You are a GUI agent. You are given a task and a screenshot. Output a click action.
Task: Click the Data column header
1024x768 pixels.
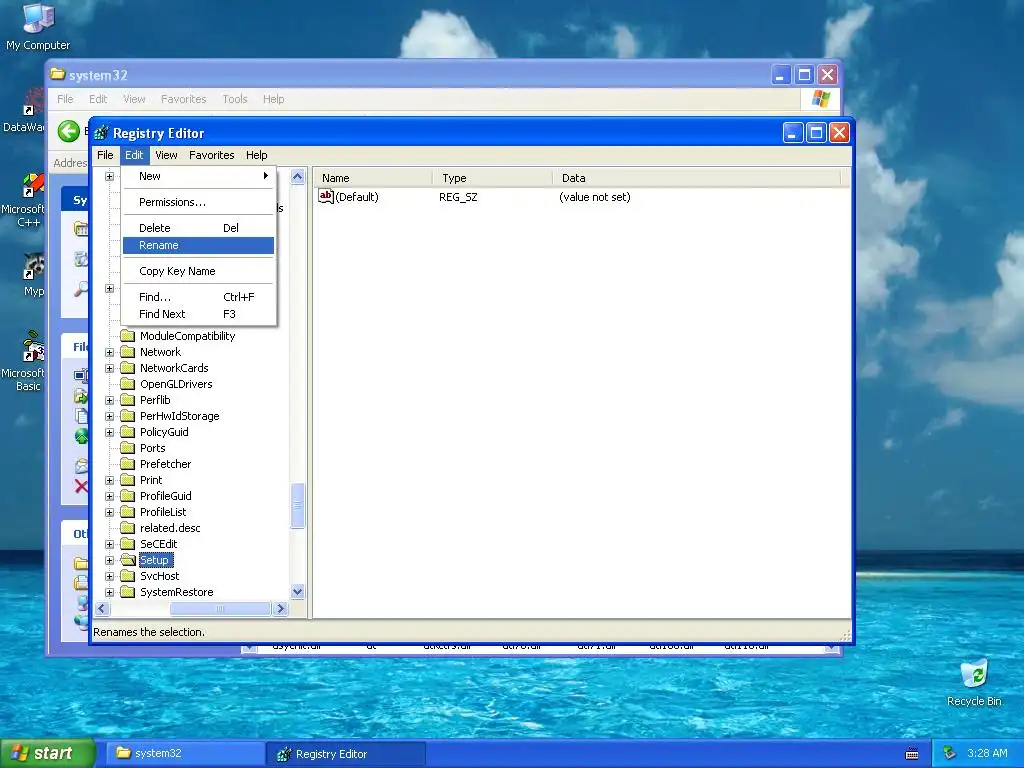click(x=696, y=178)
